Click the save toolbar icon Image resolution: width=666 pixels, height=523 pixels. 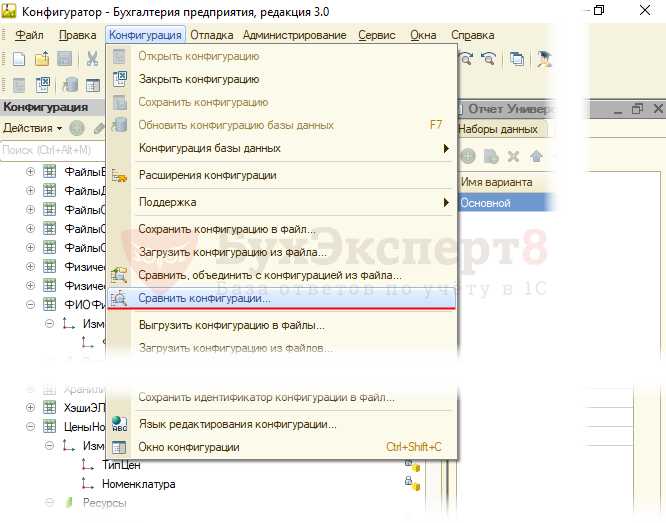(x=65, y=59)
